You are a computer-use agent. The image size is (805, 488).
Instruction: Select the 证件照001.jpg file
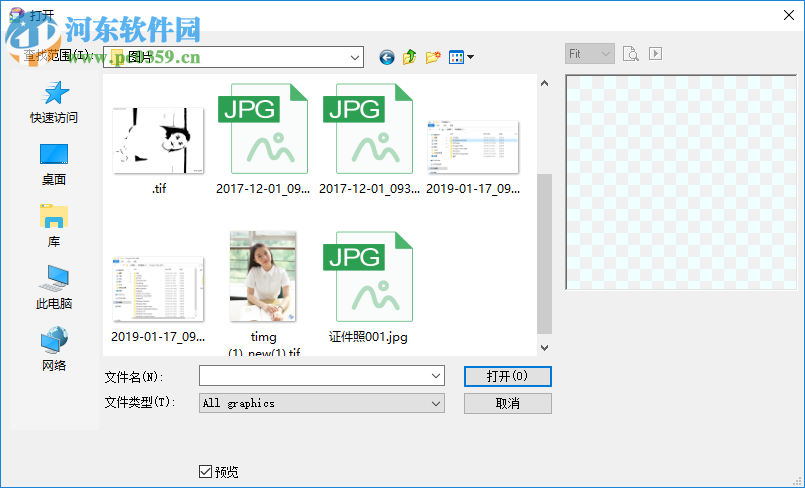pos(368,287)
